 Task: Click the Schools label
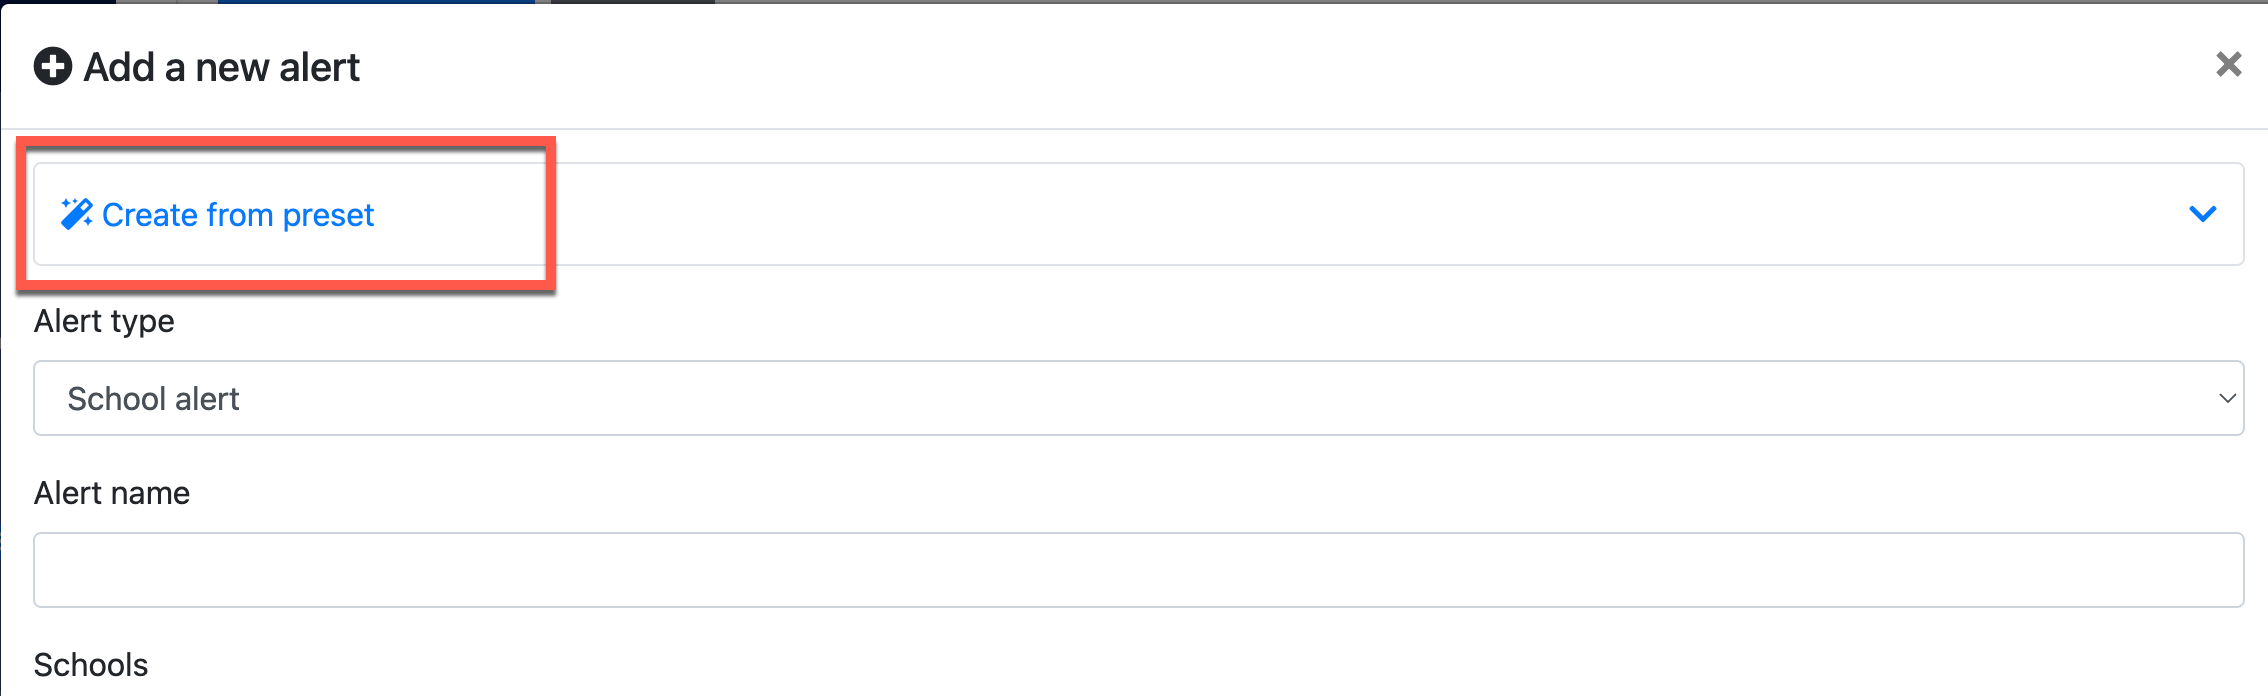91,665
